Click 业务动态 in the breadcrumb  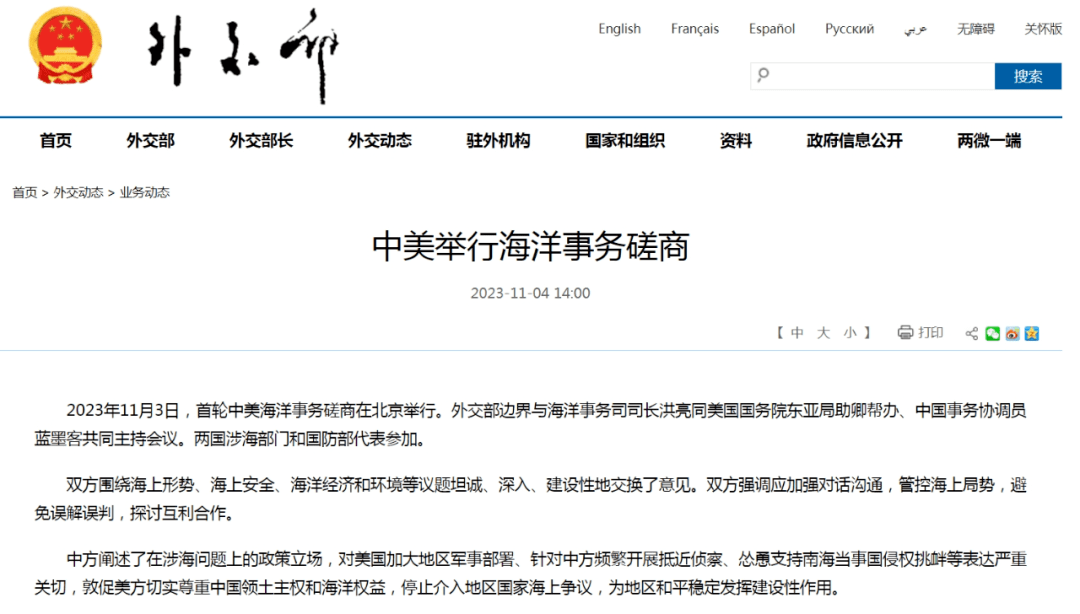(x=145, y=192)
